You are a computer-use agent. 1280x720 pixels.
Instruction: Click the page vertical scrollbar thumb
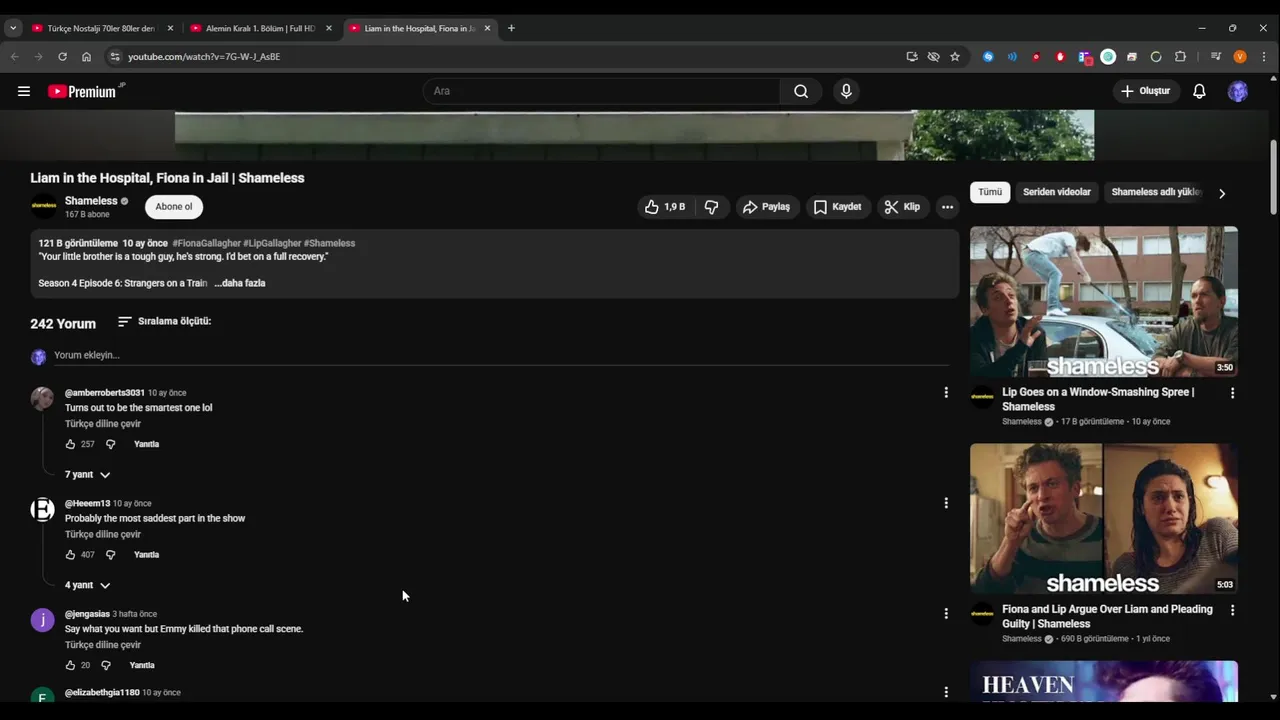coord(1273,176)
